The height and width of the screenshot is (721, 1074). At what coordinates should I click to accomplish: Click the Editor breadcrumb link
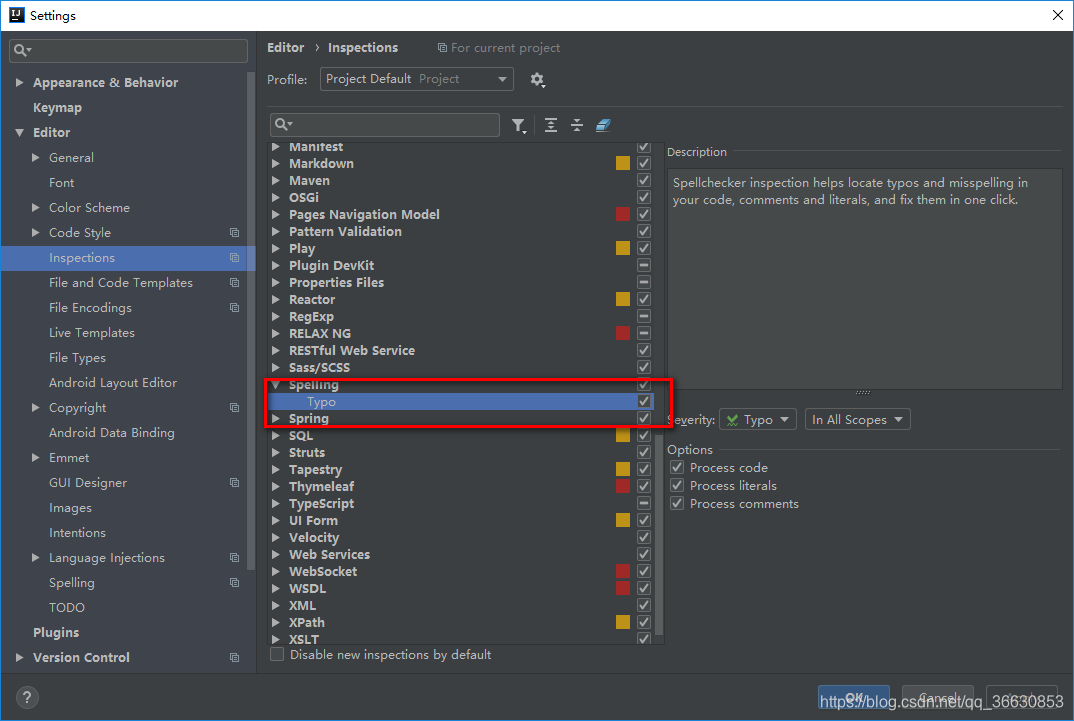click(x=286, y=48)
